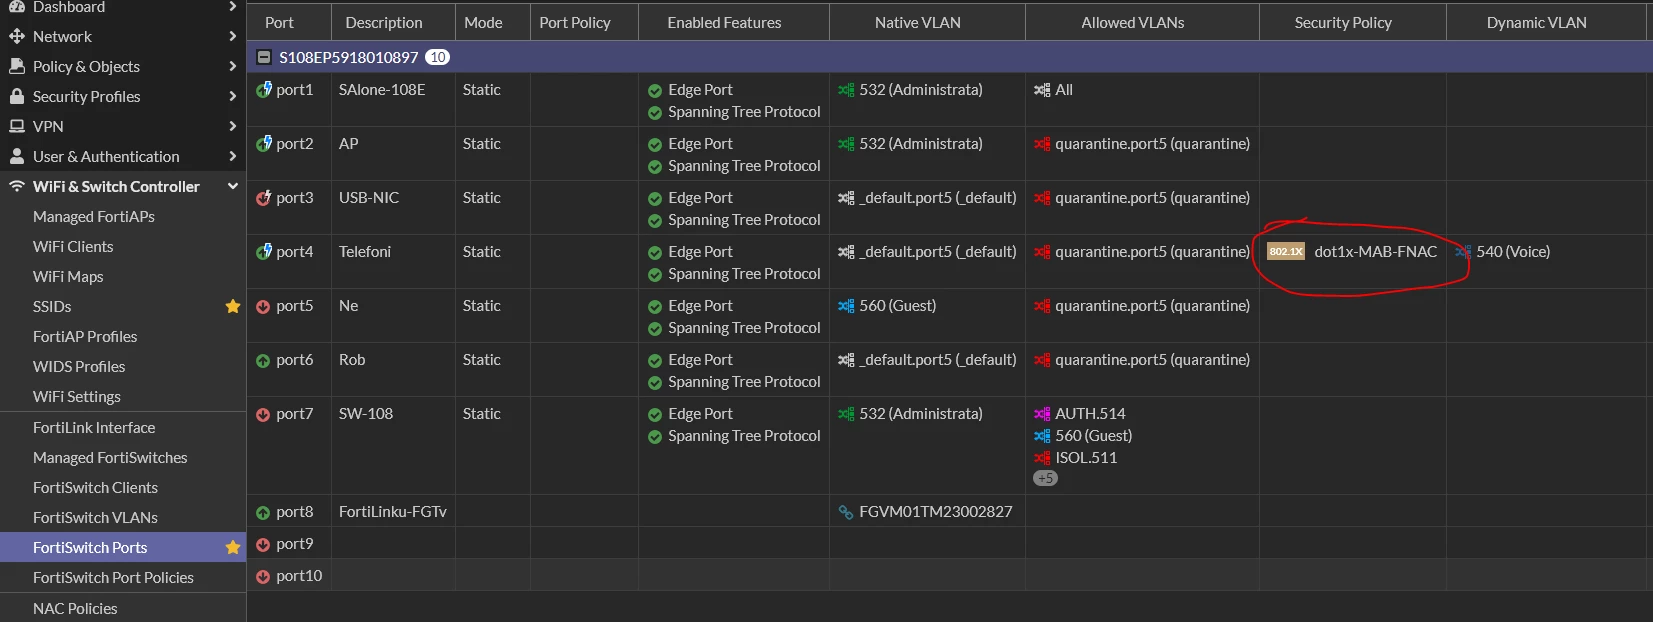Click the port3 status icon

[263, 198]
